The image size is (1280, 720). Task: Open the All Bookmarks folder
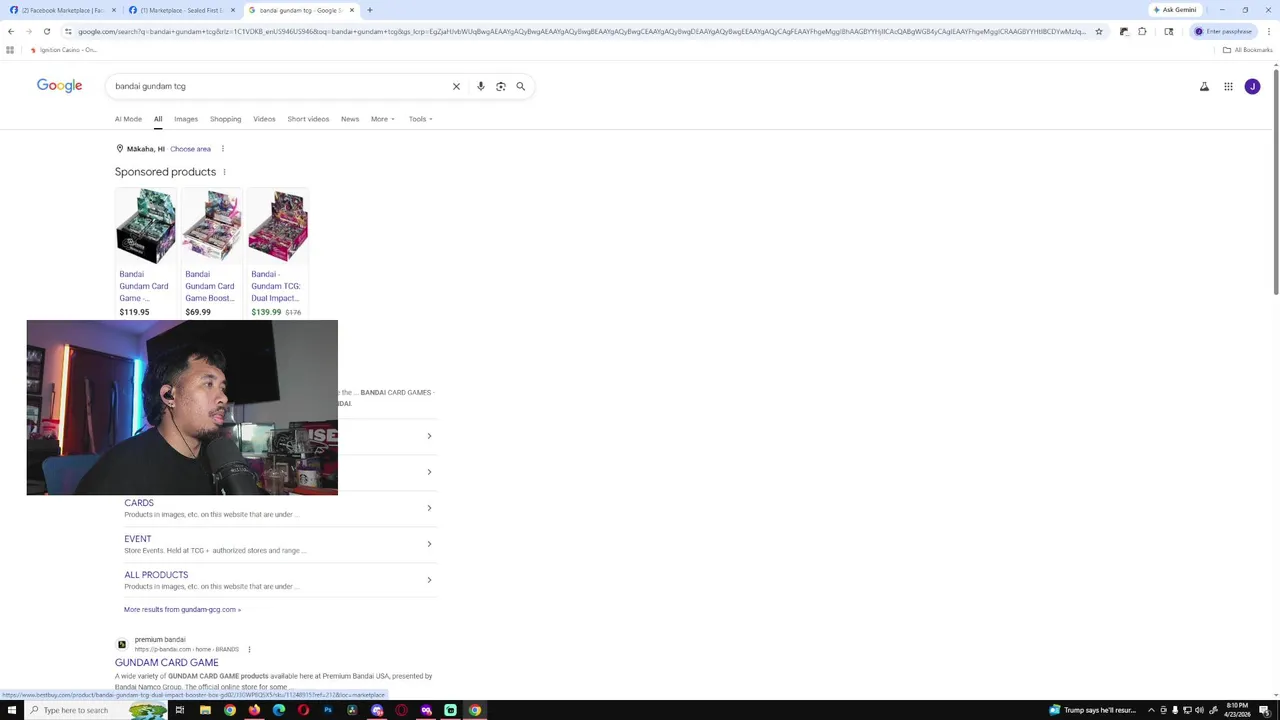coord(1247,50)
